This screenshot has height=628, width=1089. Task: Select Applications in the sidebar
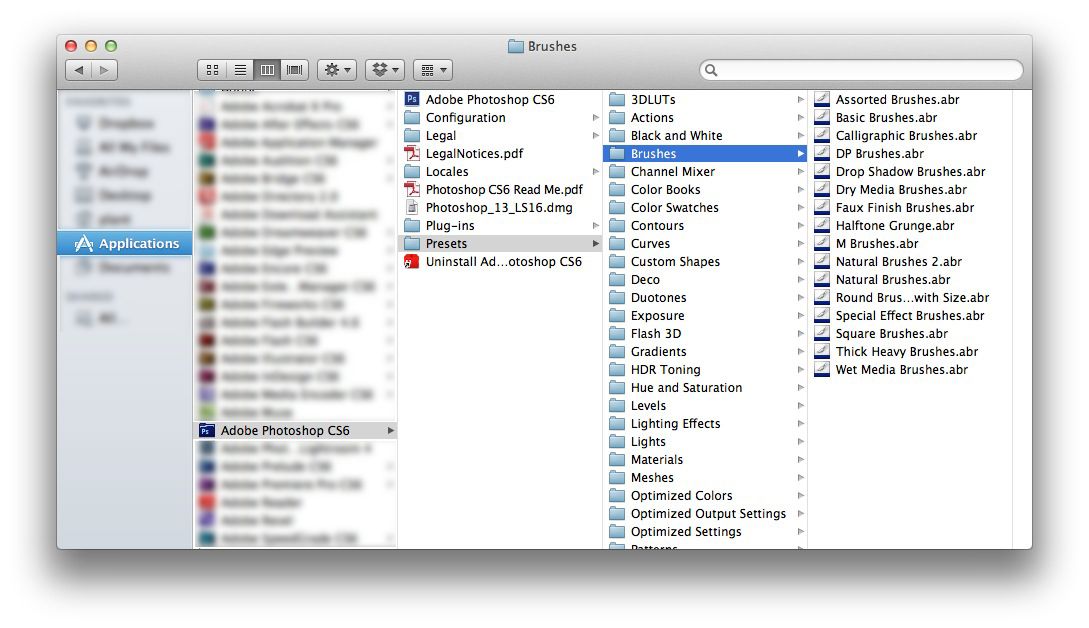pyautogui.click(x=124, y=243)
